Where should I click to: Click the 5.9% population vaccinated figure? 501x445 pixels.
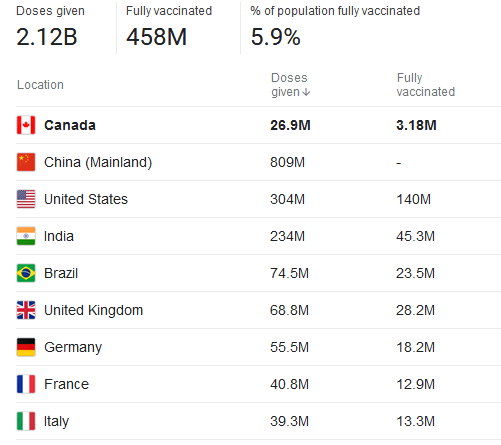pos(276,37)
